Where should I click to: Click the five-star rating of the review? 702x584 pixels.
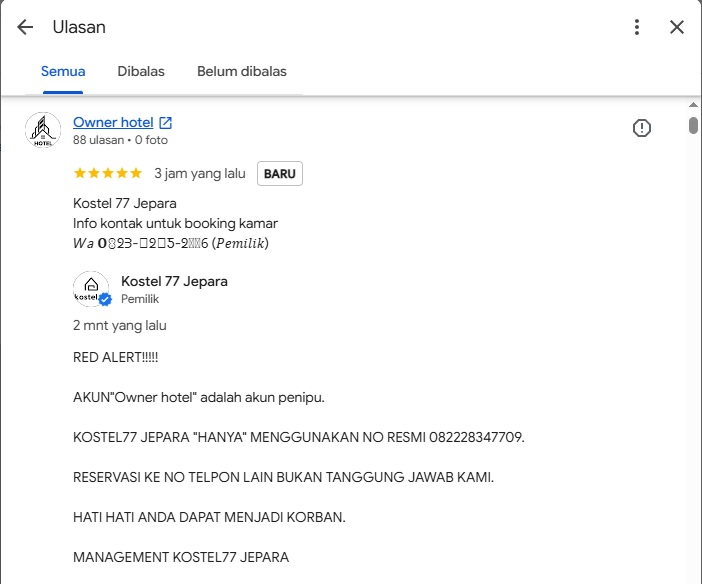tap(108, 173)
